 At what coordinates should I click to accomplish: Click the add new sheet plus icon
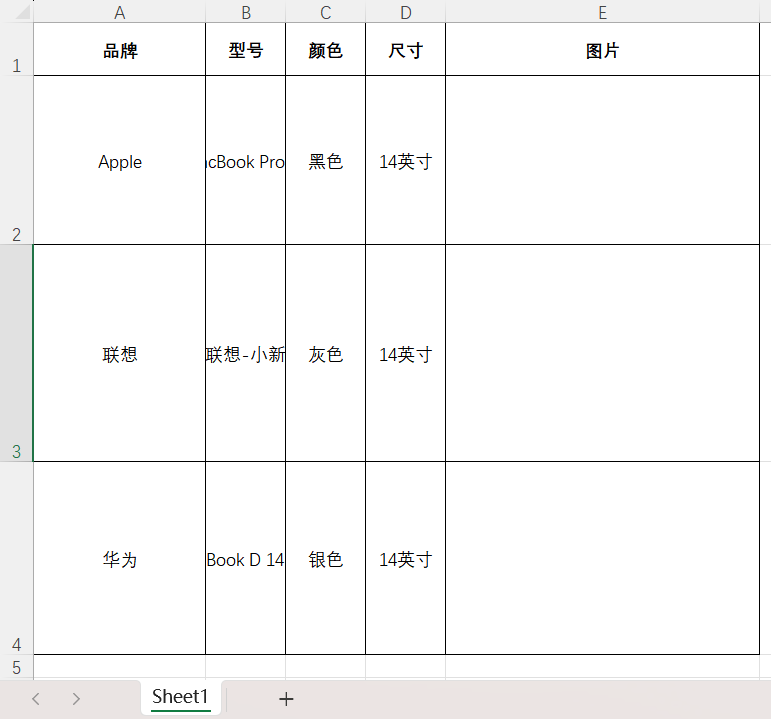[286, 699]
